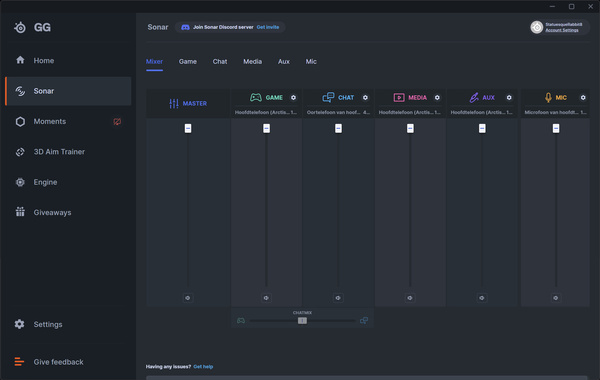Open the Game output device dropdown
Viewport: 600px width, 380px height.
[x=266, y=112]
